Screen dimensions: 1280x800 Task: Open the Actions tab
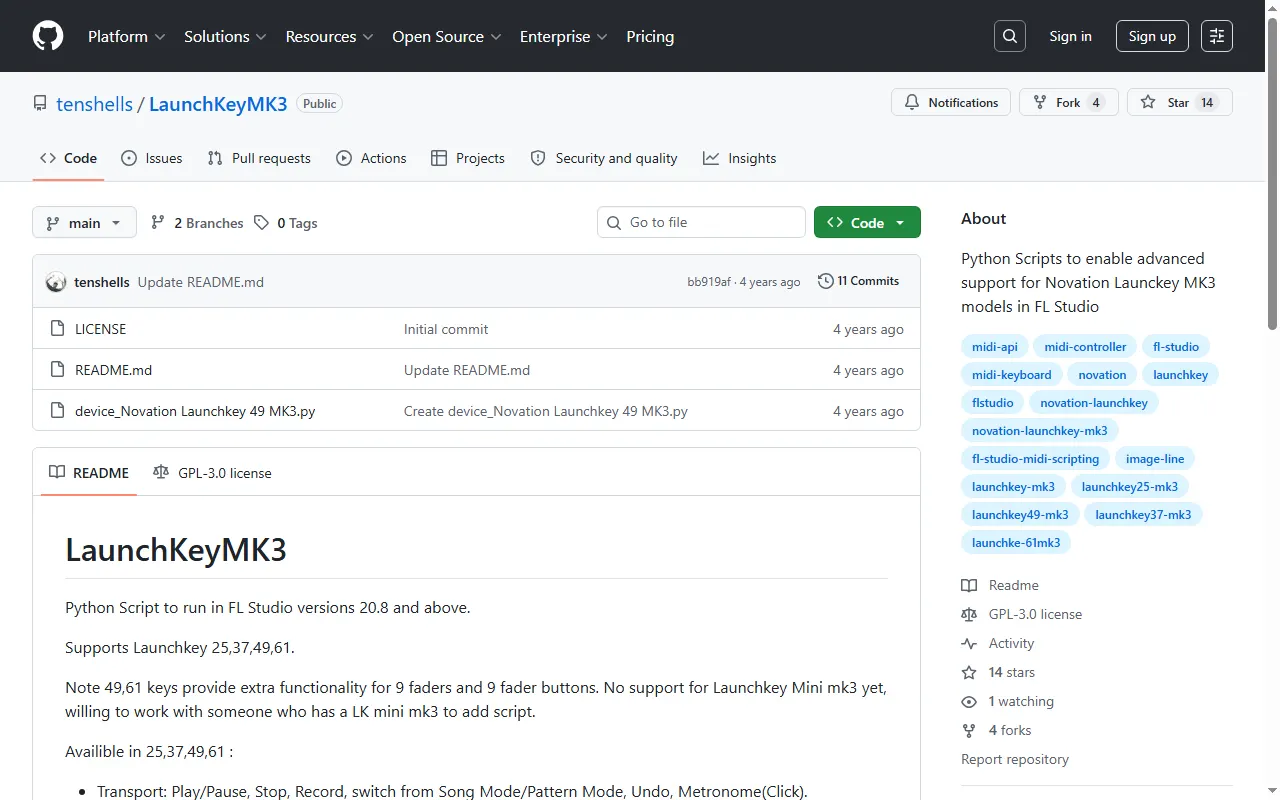click(x=371, y=158)
